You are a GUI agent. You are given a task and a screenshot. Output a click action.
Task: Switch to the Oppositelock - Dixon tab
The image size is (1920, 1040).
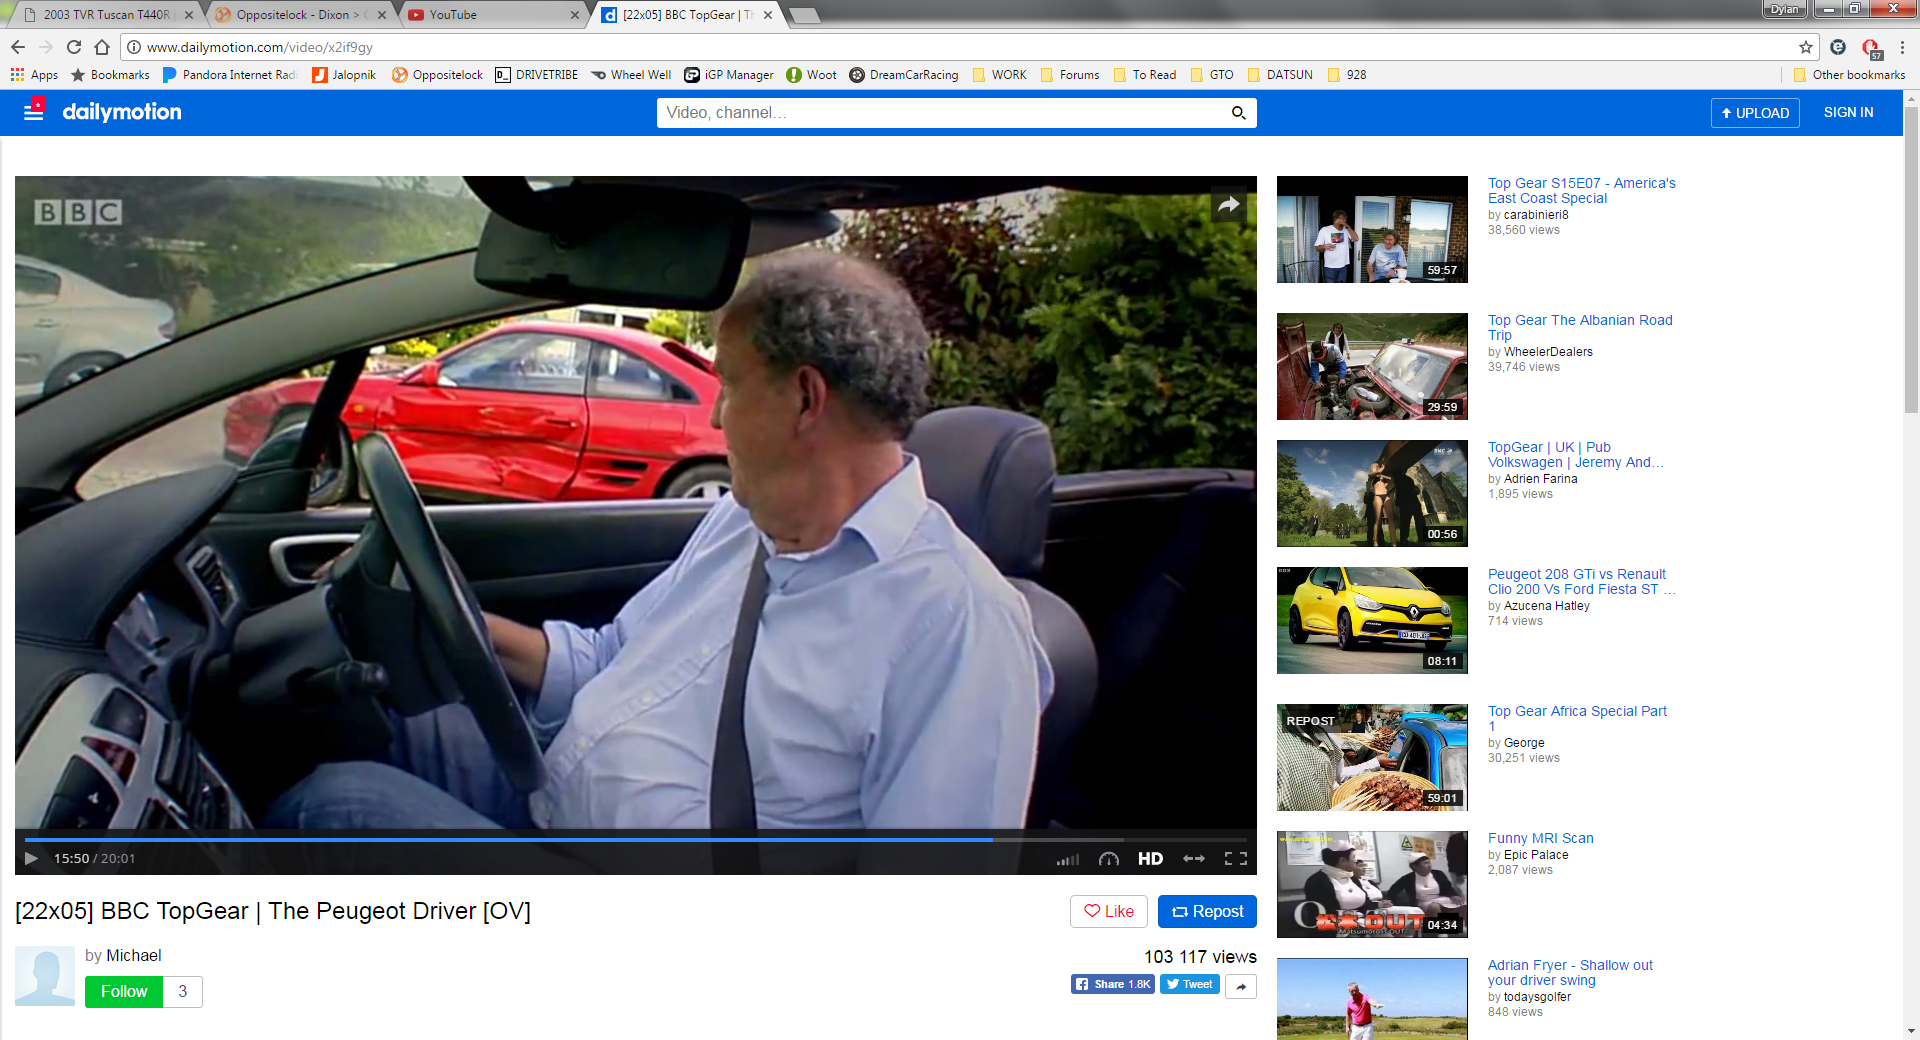point(298,14)
